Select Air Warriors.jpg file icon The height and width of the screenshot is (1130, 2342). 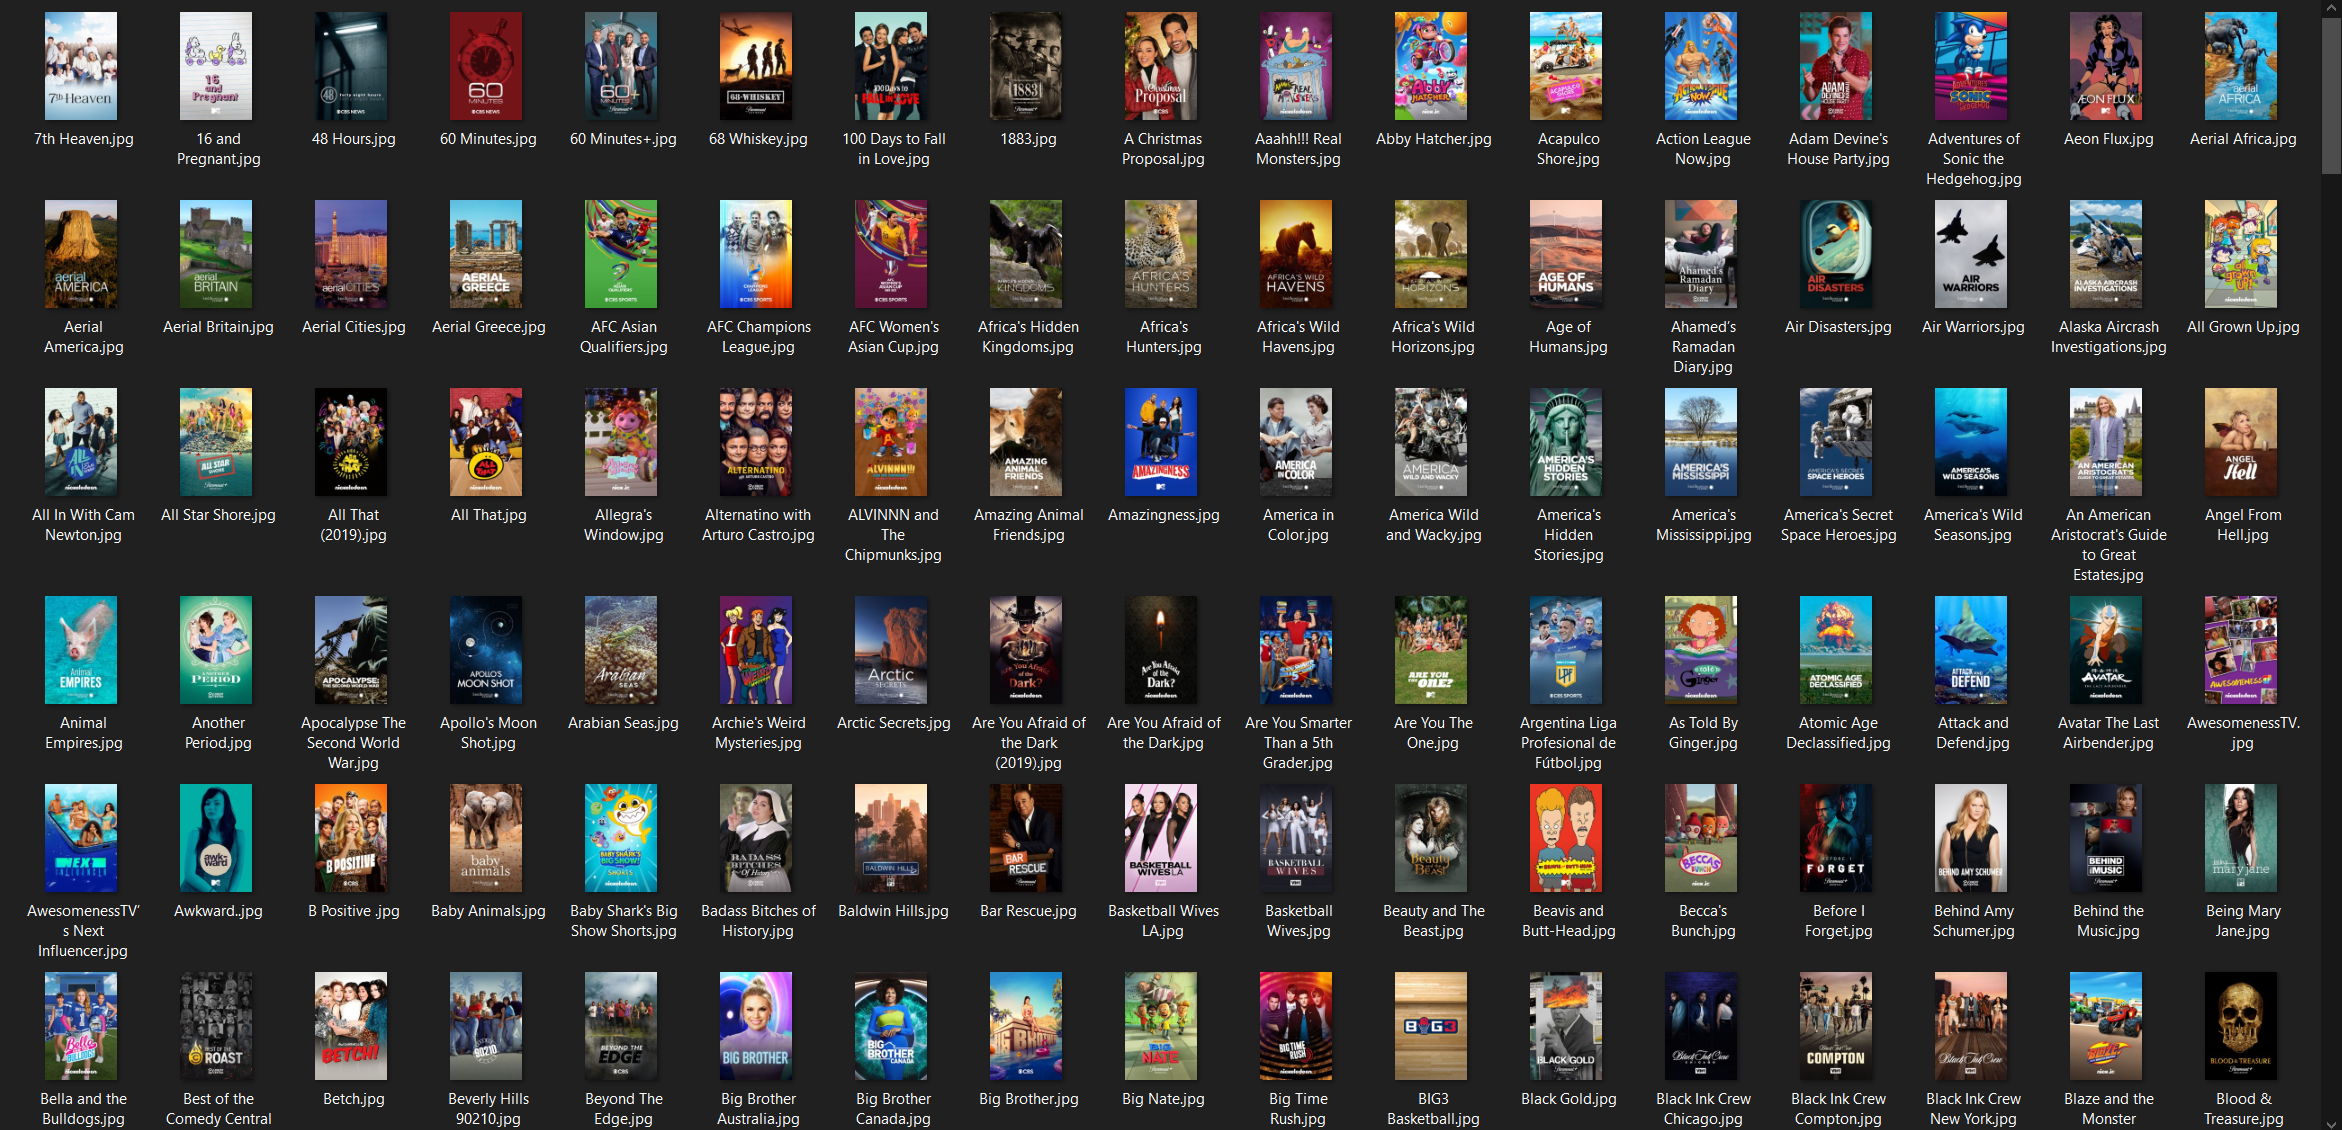point(1971,254)
